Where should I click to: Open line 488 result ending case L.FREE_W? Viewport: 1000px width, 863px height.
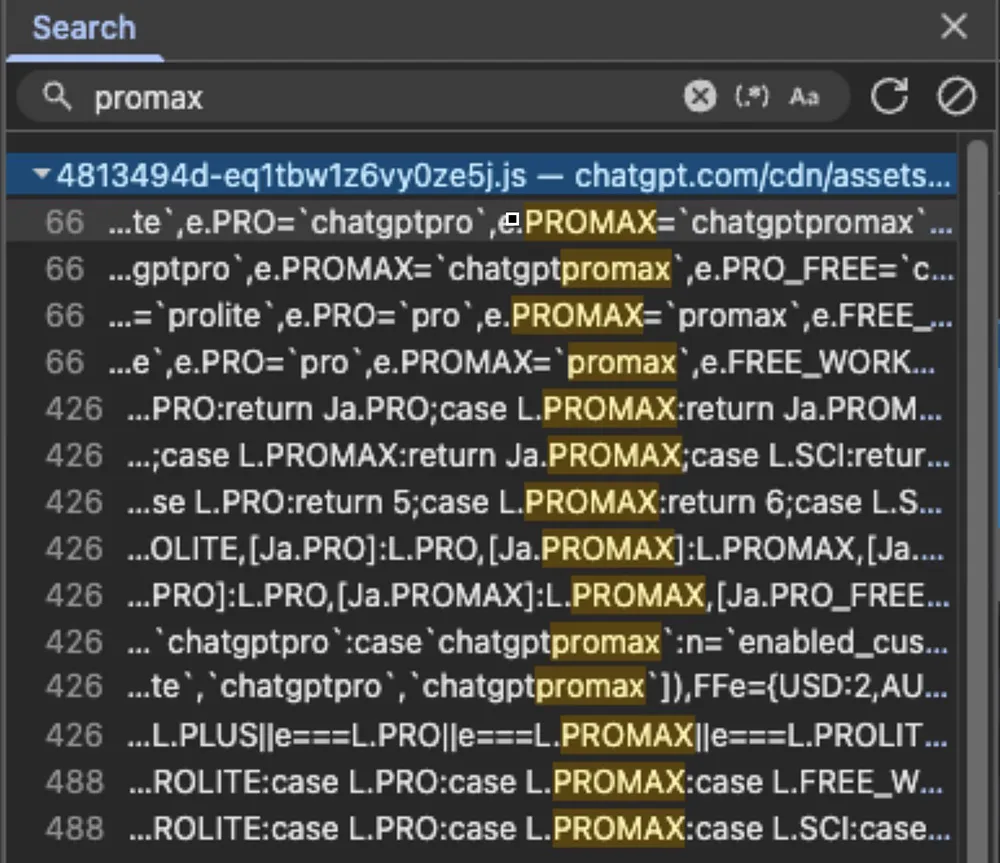(x=482, y=782)
